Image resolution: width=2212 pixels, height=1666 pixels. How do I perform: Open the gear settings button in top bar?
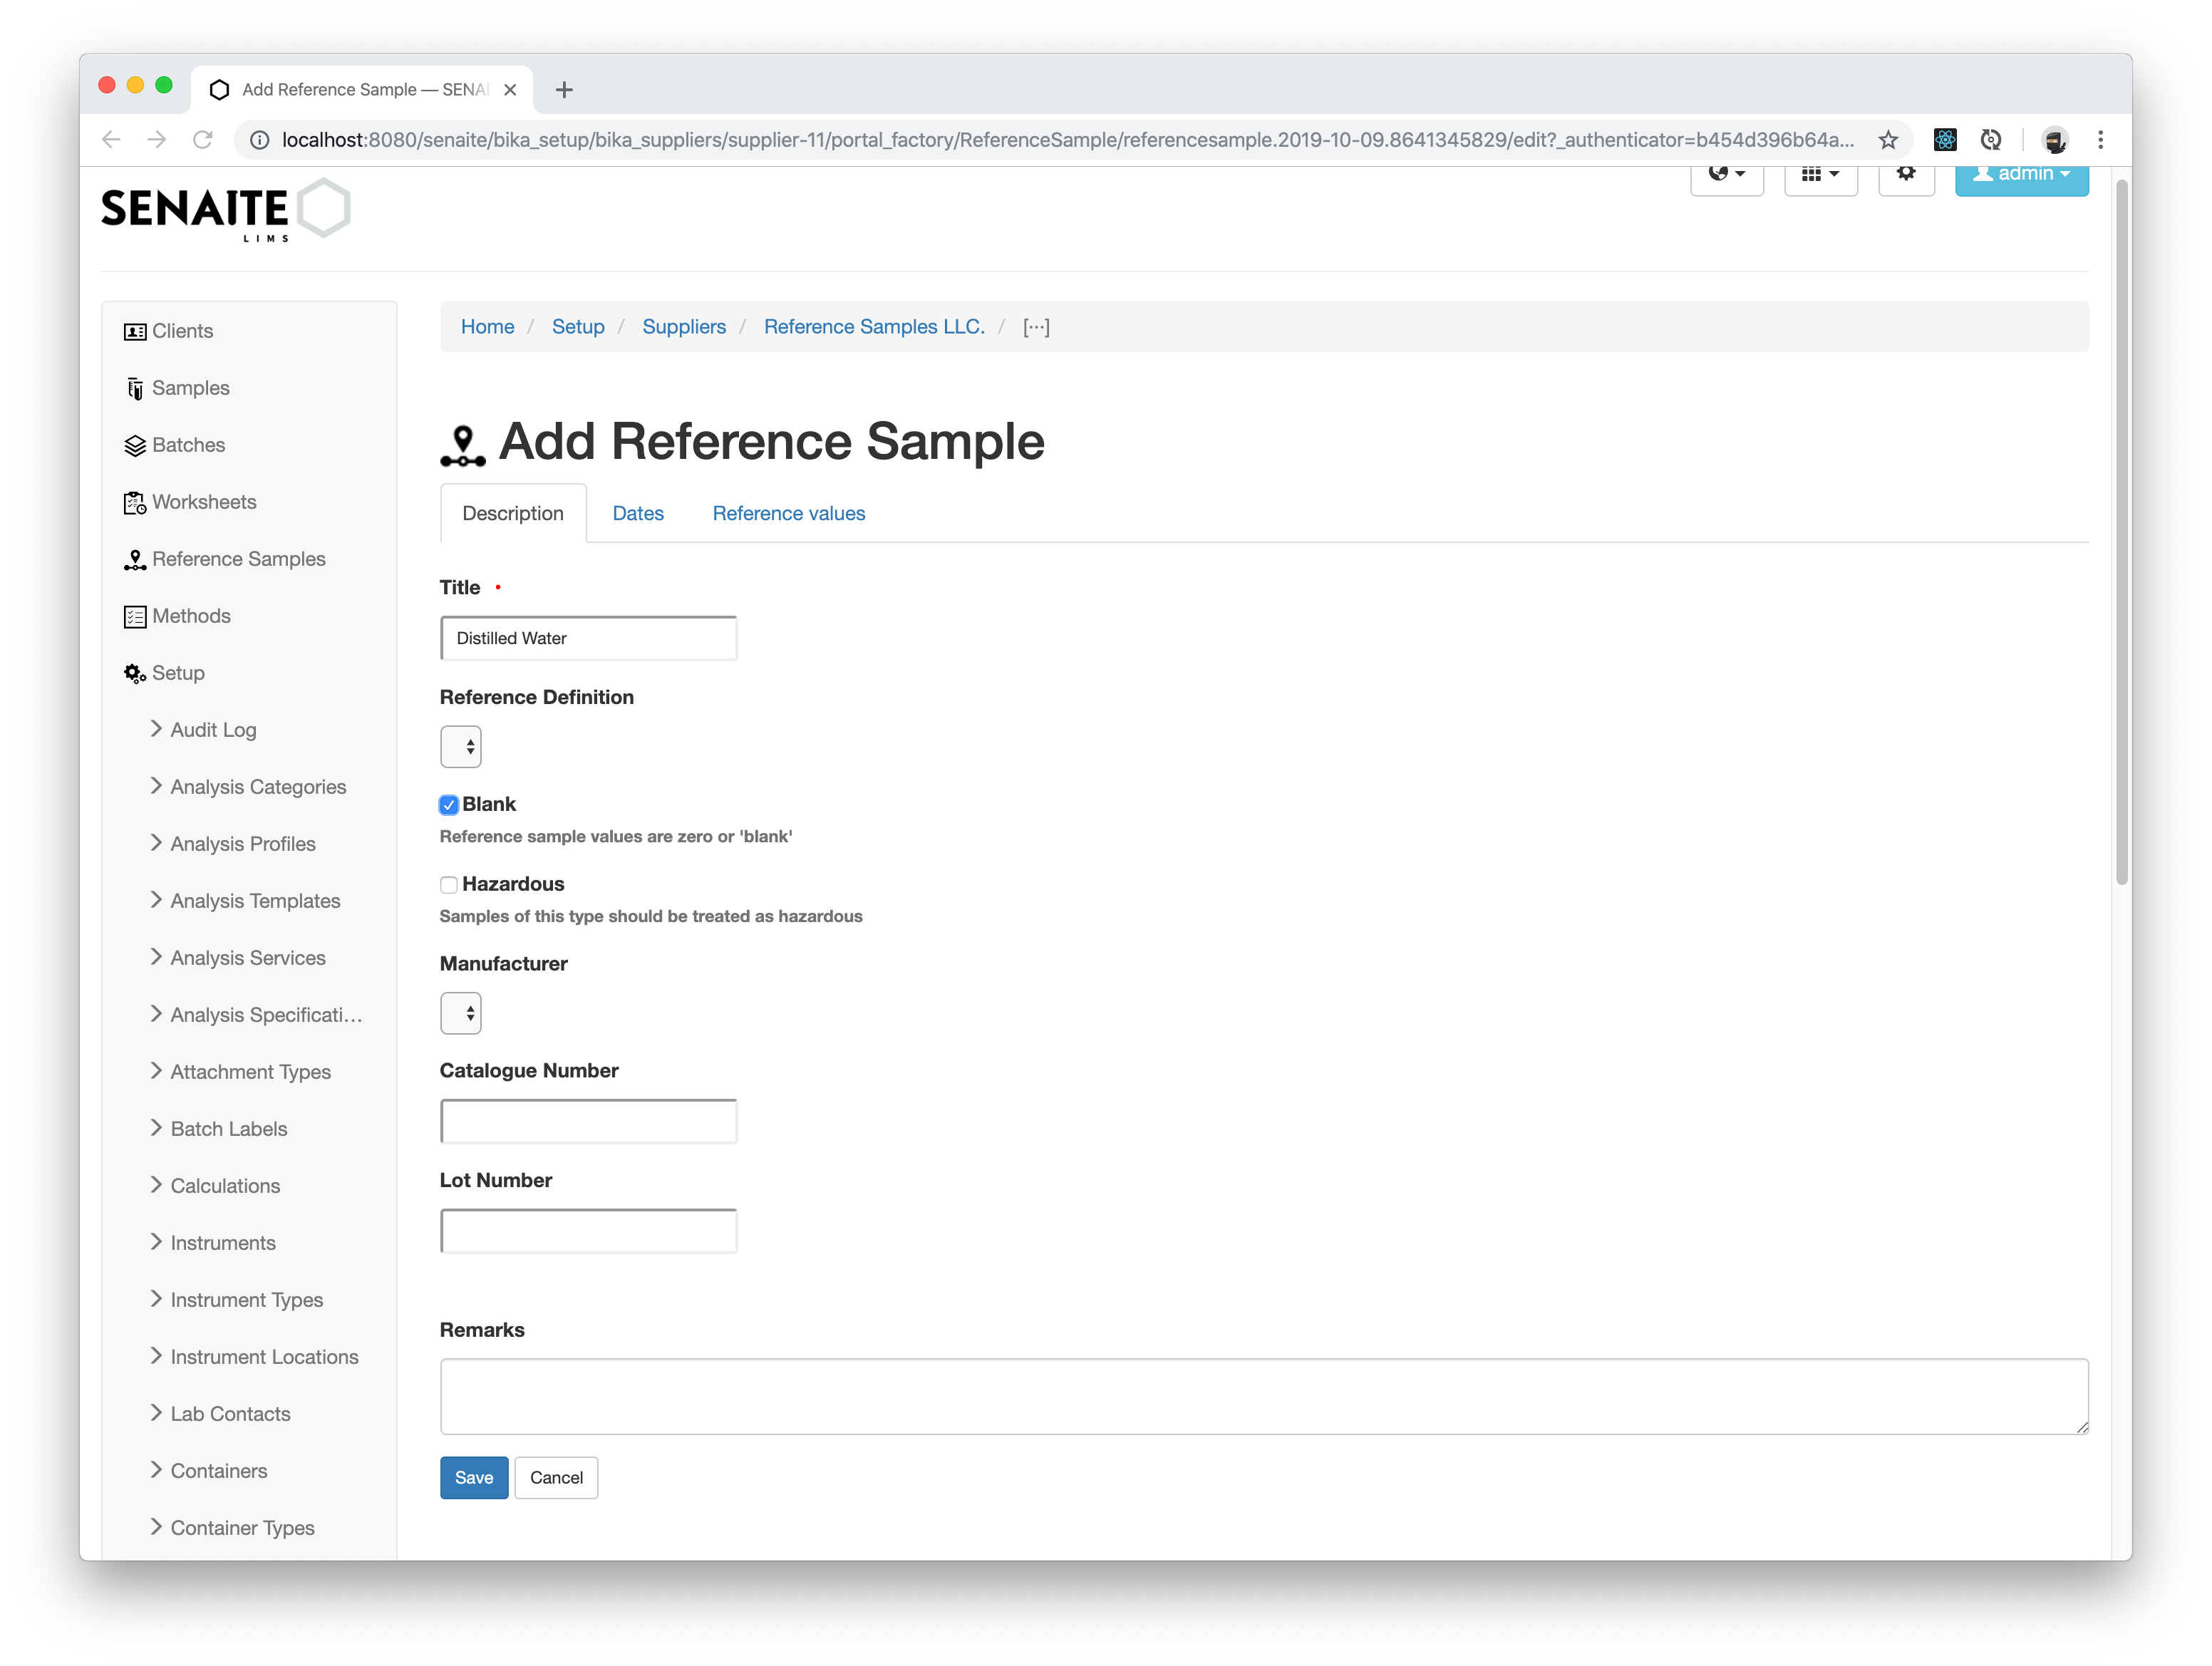[x=1906, y=175]
